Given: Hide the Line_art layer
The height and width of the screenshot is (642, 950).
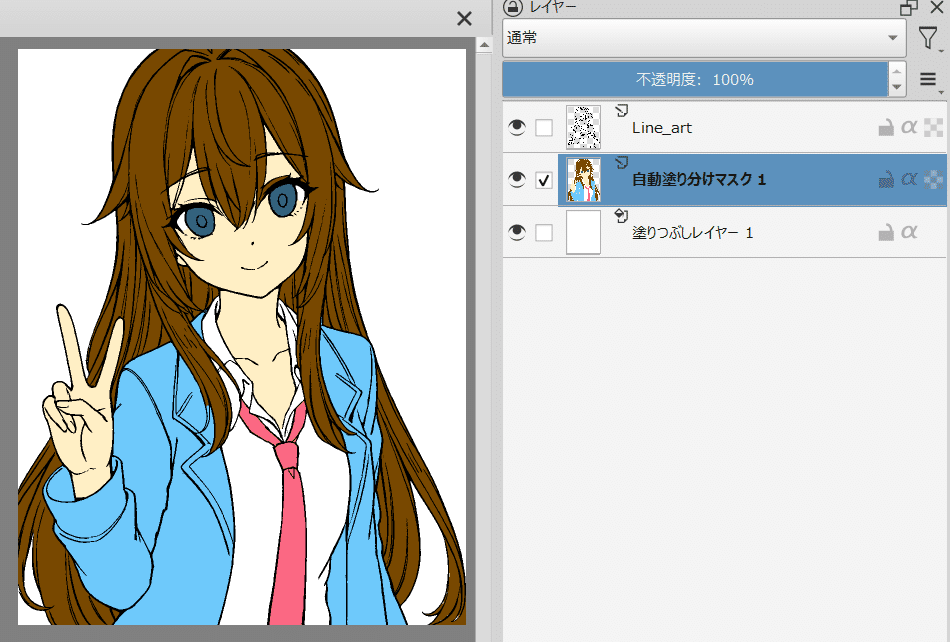Looking at the screenshot, I should tap(517, 127).
